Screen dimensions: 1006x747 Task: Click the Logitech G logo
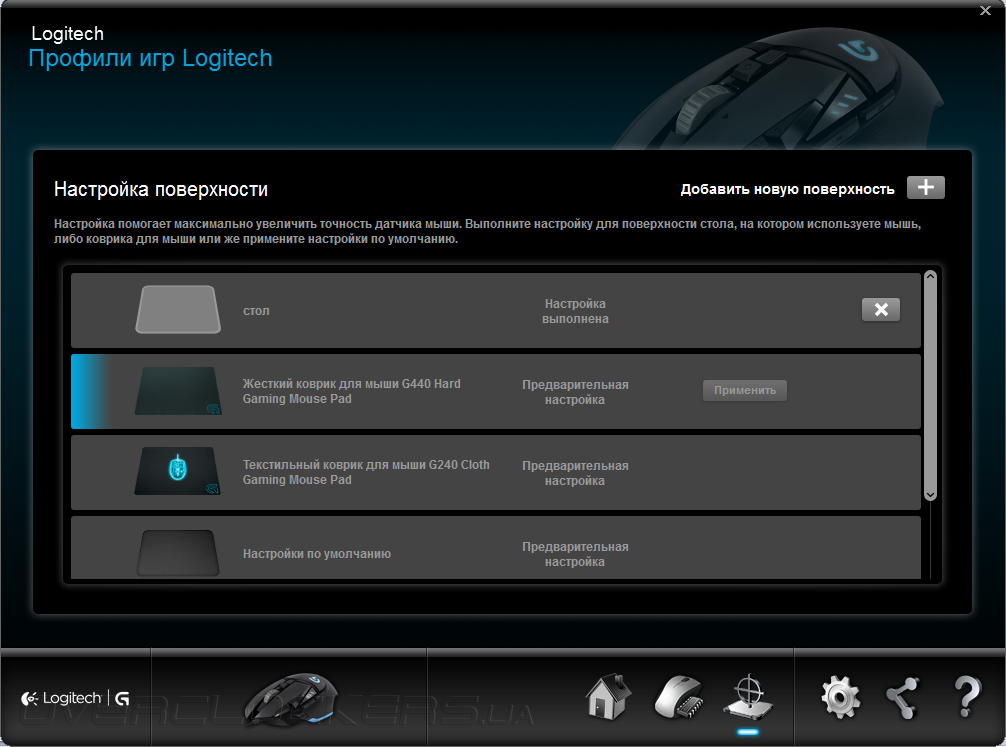[75, 698]
